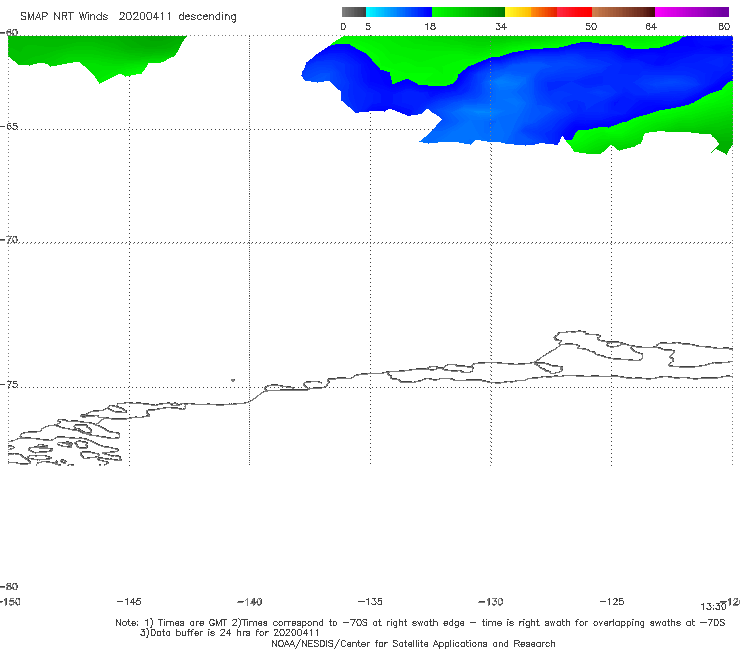Click the red segment of the color scale
This screenshot has width=740, height=650.
pos(575,12)
